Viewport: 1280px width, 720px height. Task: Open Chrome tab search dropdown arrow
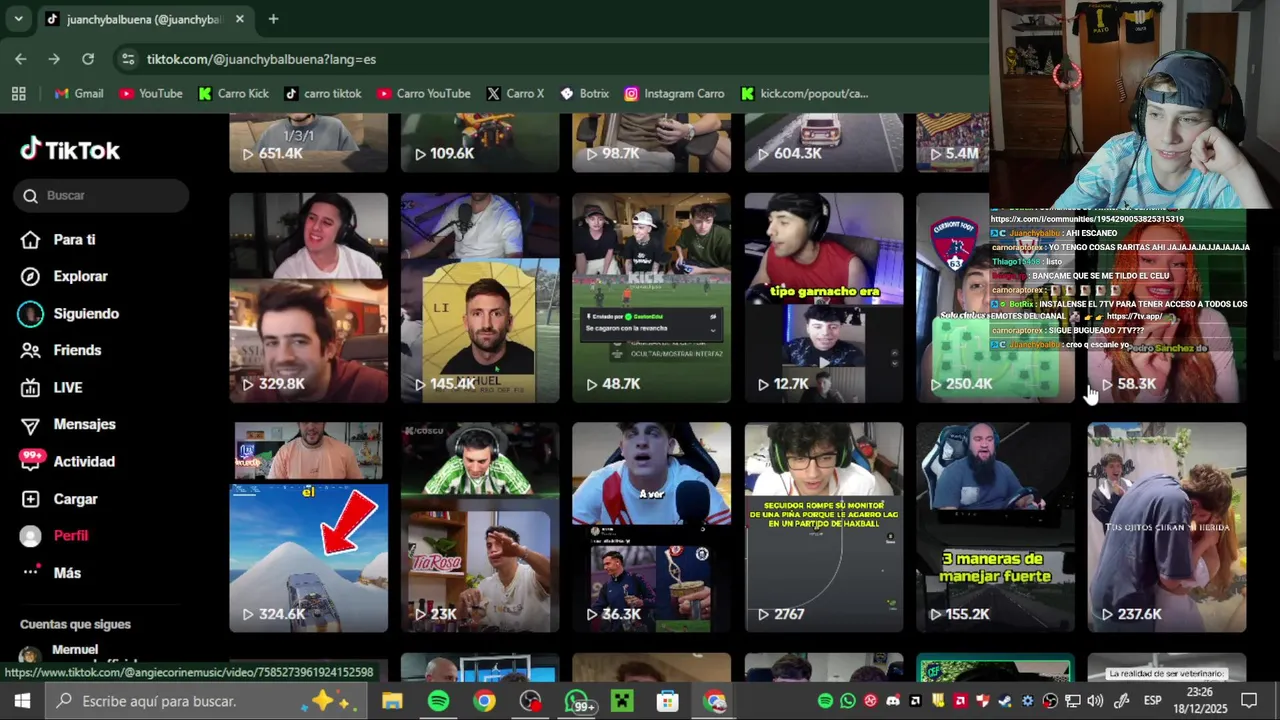click(x=18, y=19)
